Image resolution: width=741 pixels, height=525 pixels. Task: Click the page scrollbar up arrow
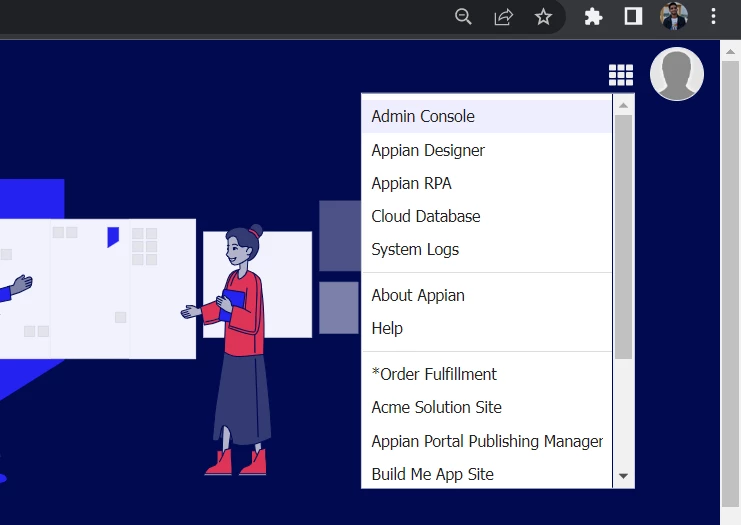730,51
